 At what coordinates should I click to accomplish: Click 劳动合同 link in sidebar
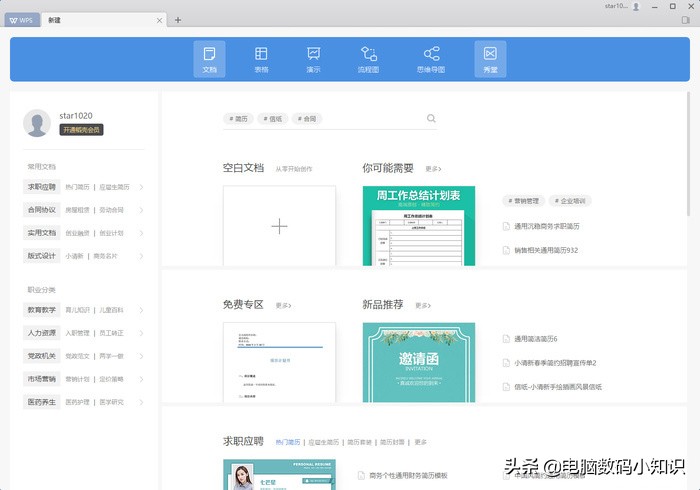[x=111, y=210]
